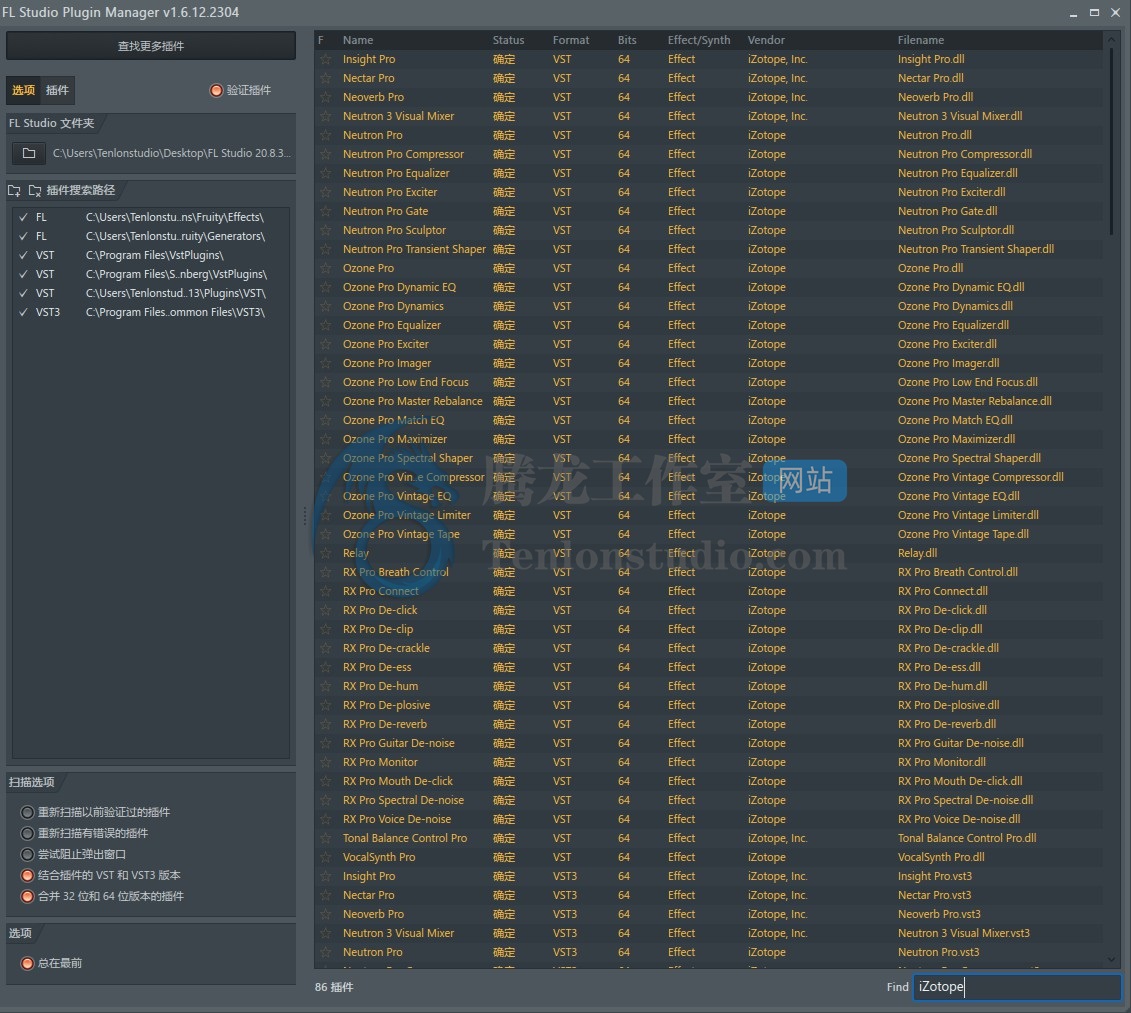Favorite the RX Pro Mouth De-click plugin
The width and height of the screenshot is (1131, 1013).
tap(326, 781)
